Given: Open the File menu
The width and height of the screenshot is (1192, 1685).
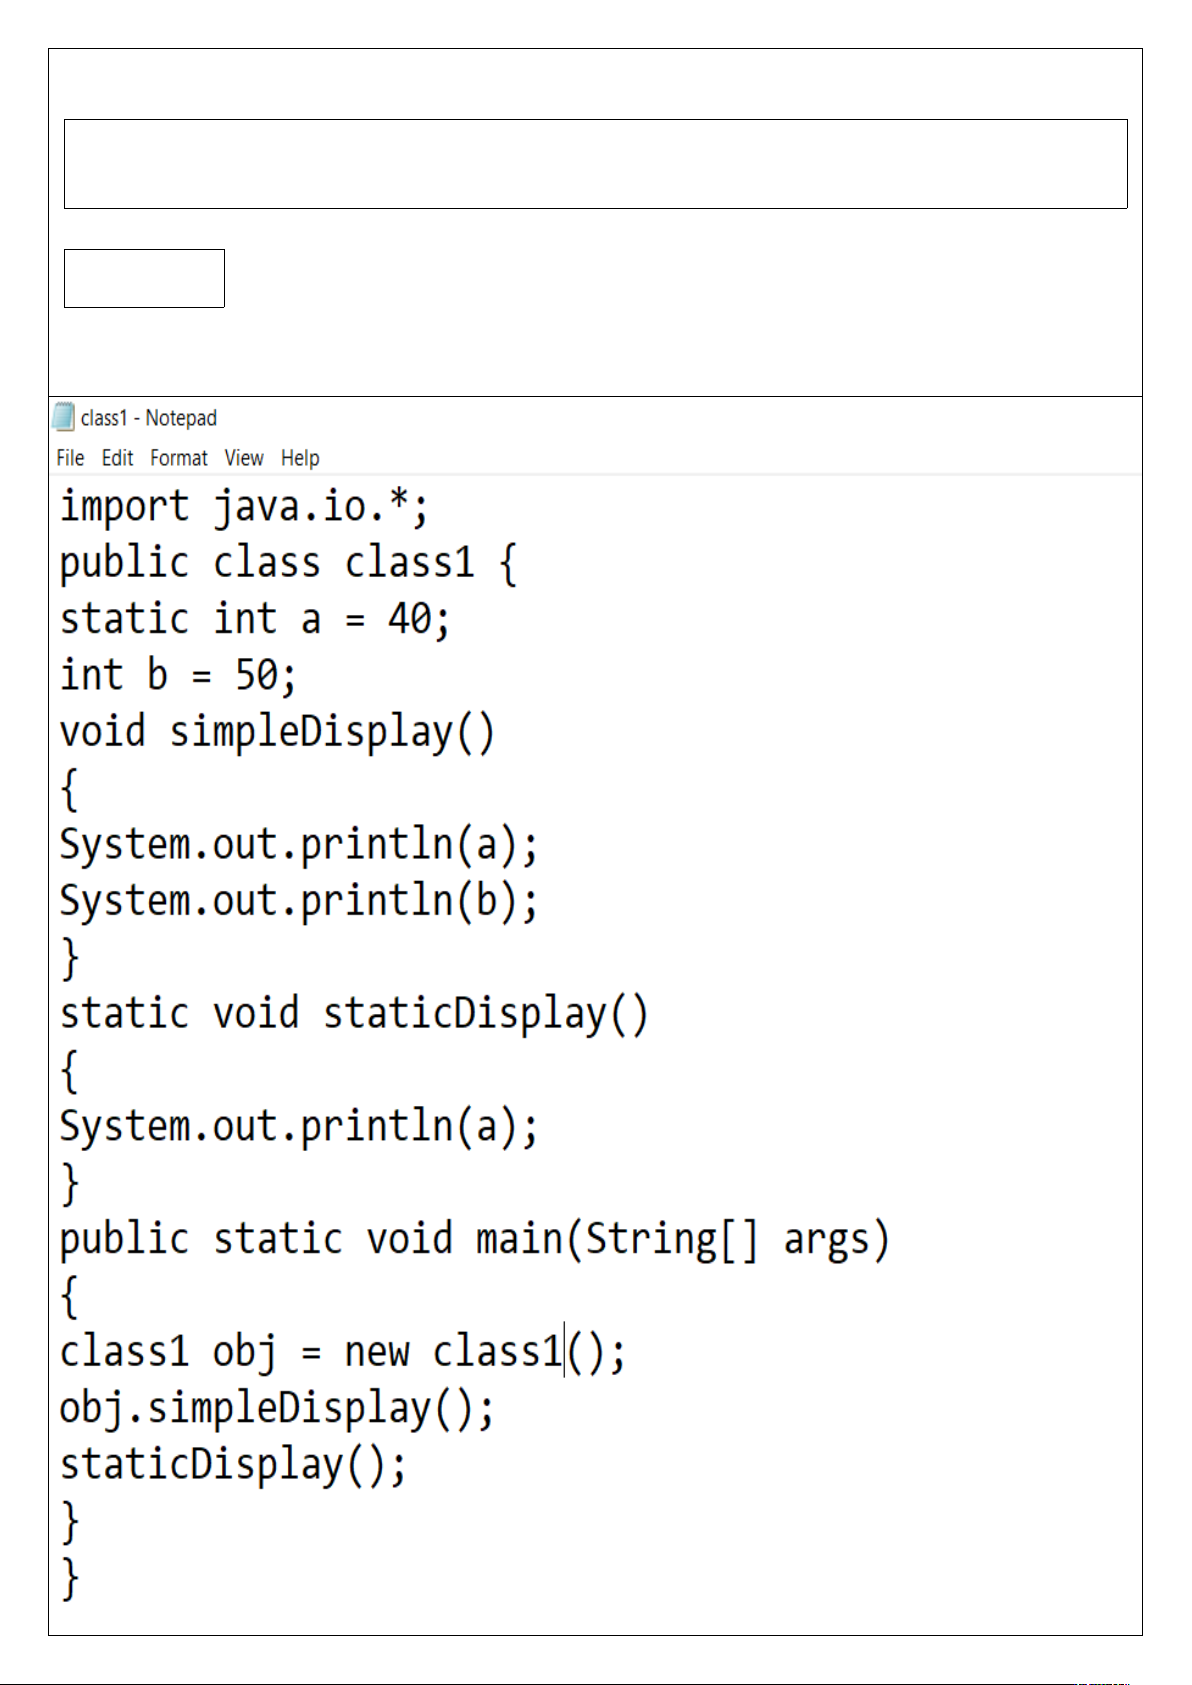Looking at the screenshot, I should [x=70, y=458].
